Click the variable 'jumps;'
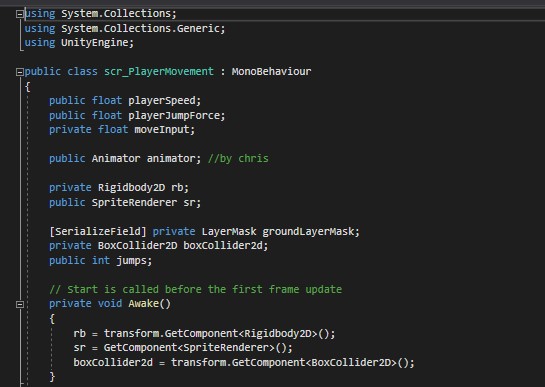This screenshot has width=545, height=387. (134, 260)
